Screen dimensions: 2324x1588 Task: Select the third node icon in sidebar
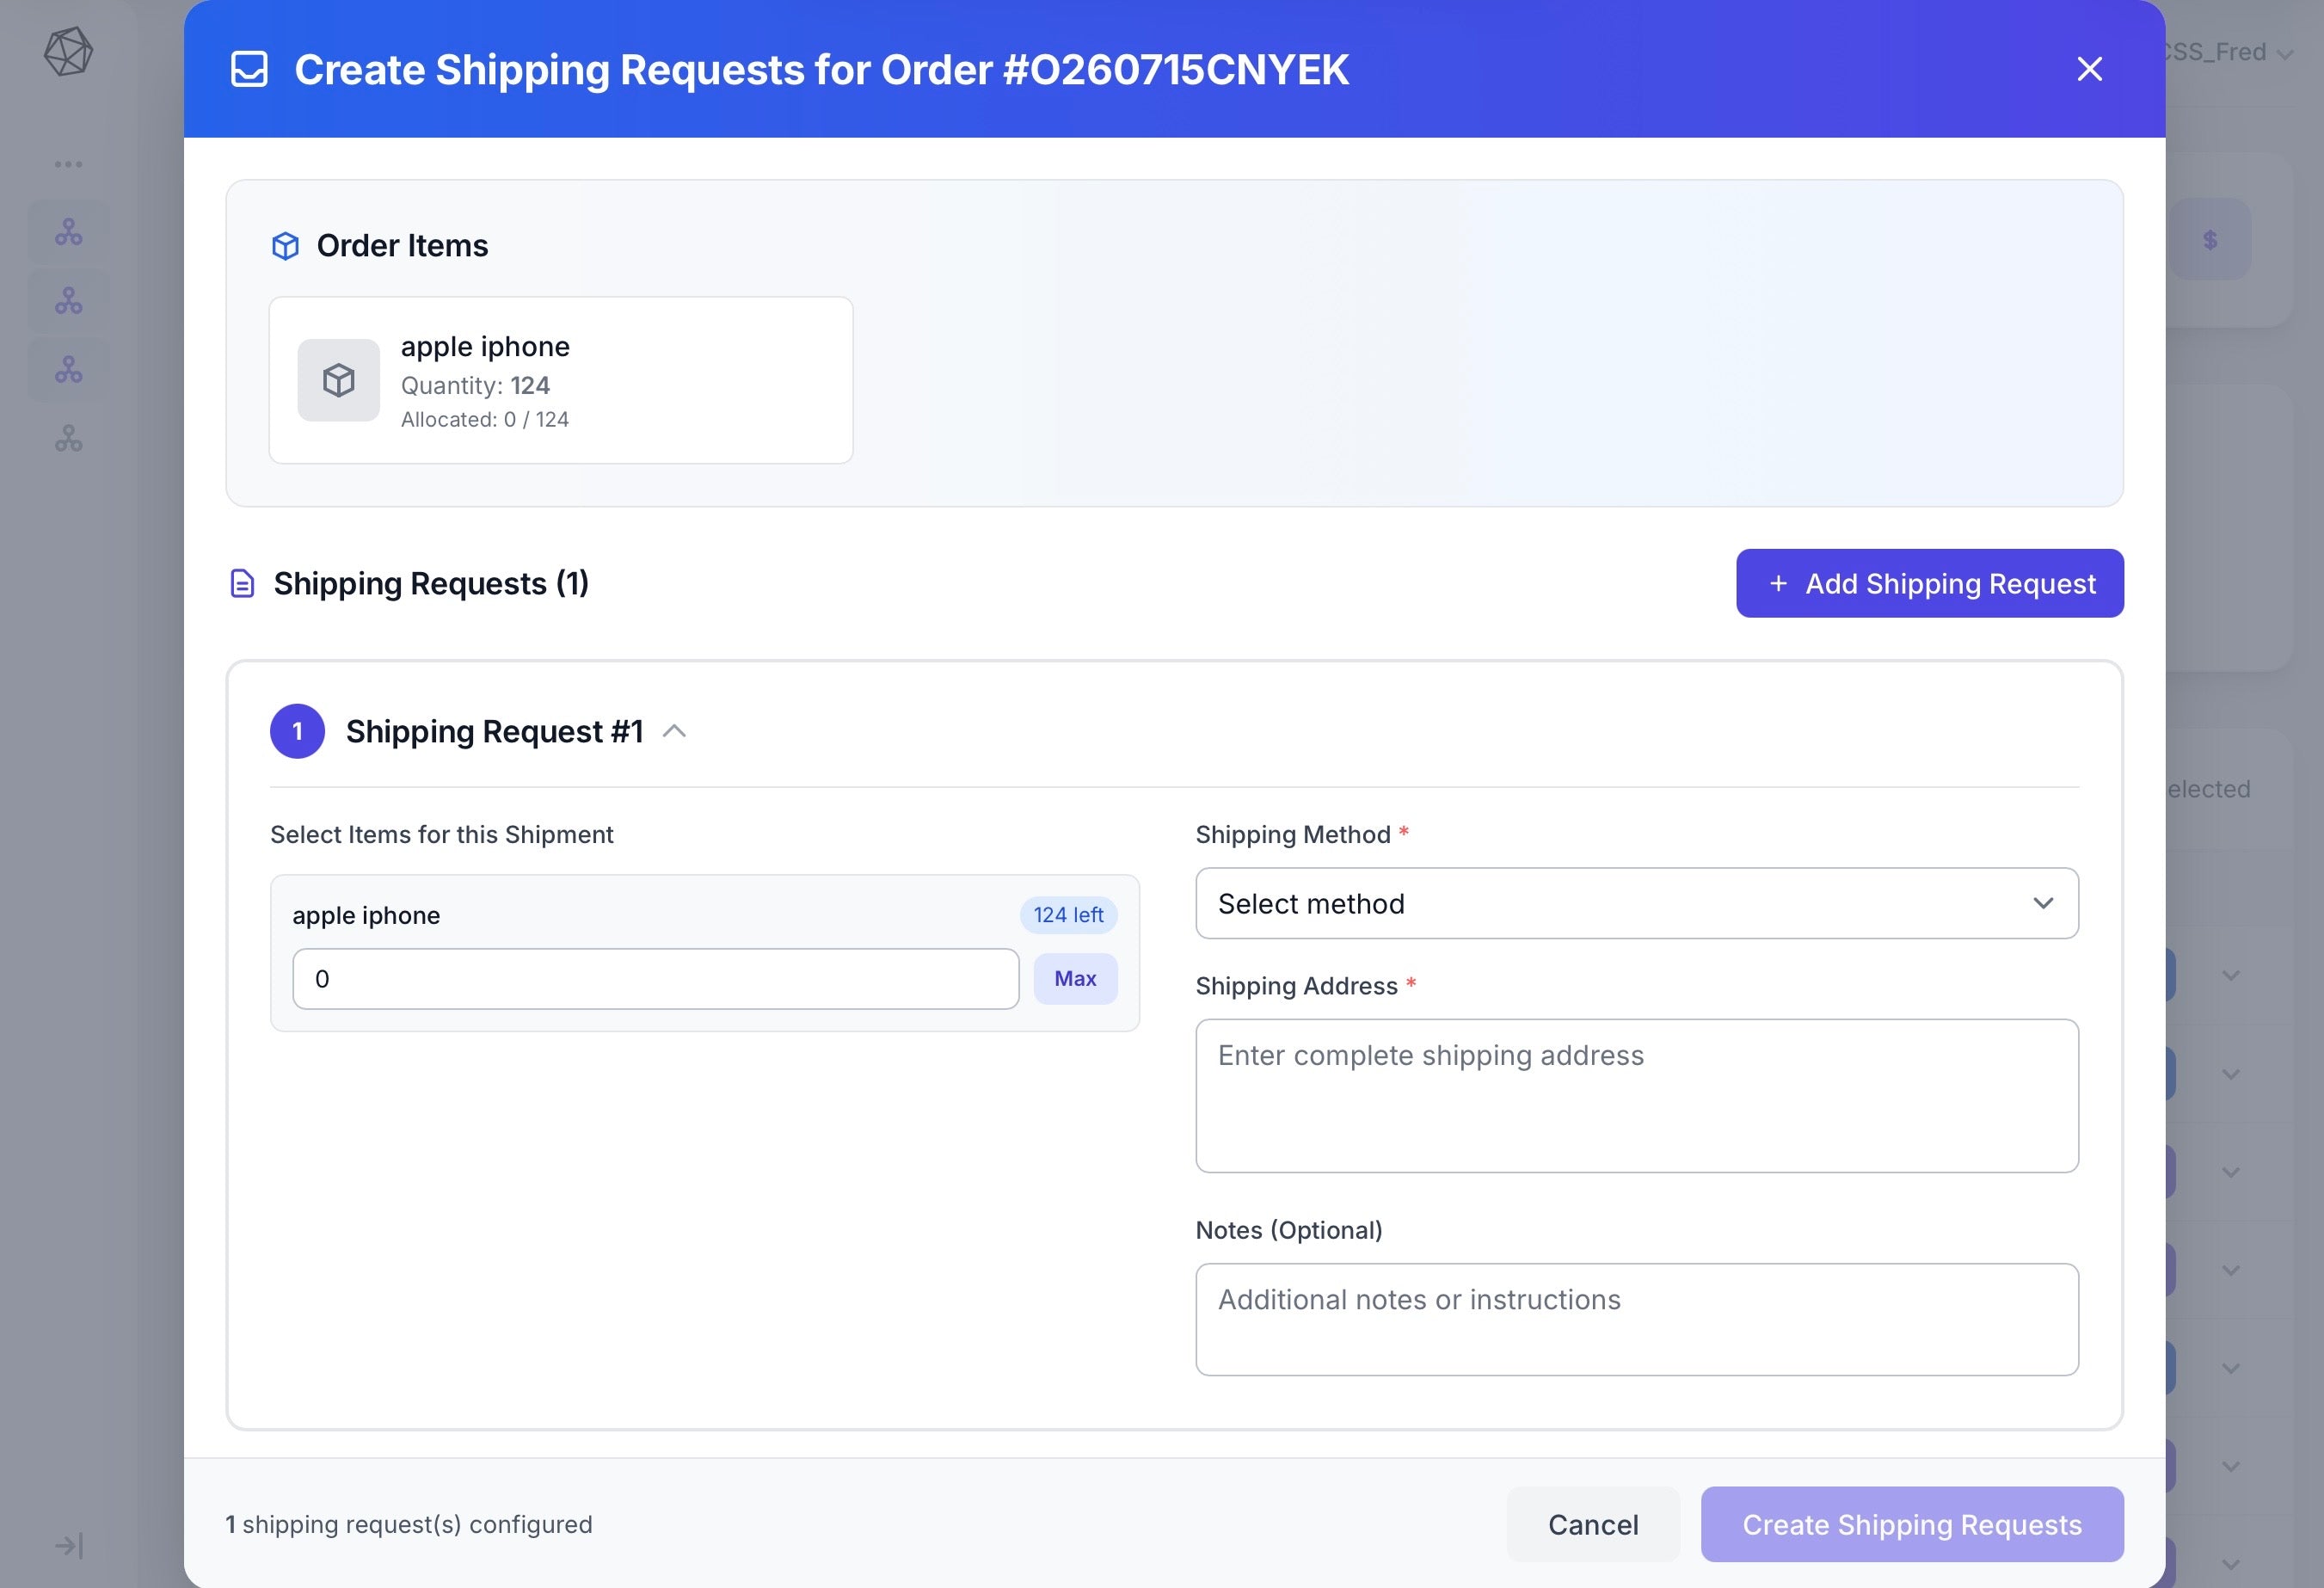[x=68, y=370]
